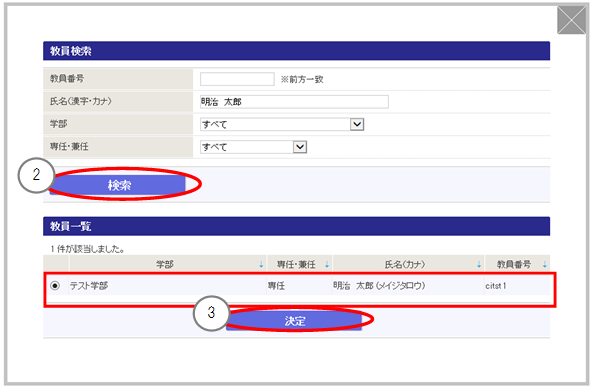The height and width of the screenshot is (387, 595).
Task: Click the 決定 confirm button
Action: 294,321
